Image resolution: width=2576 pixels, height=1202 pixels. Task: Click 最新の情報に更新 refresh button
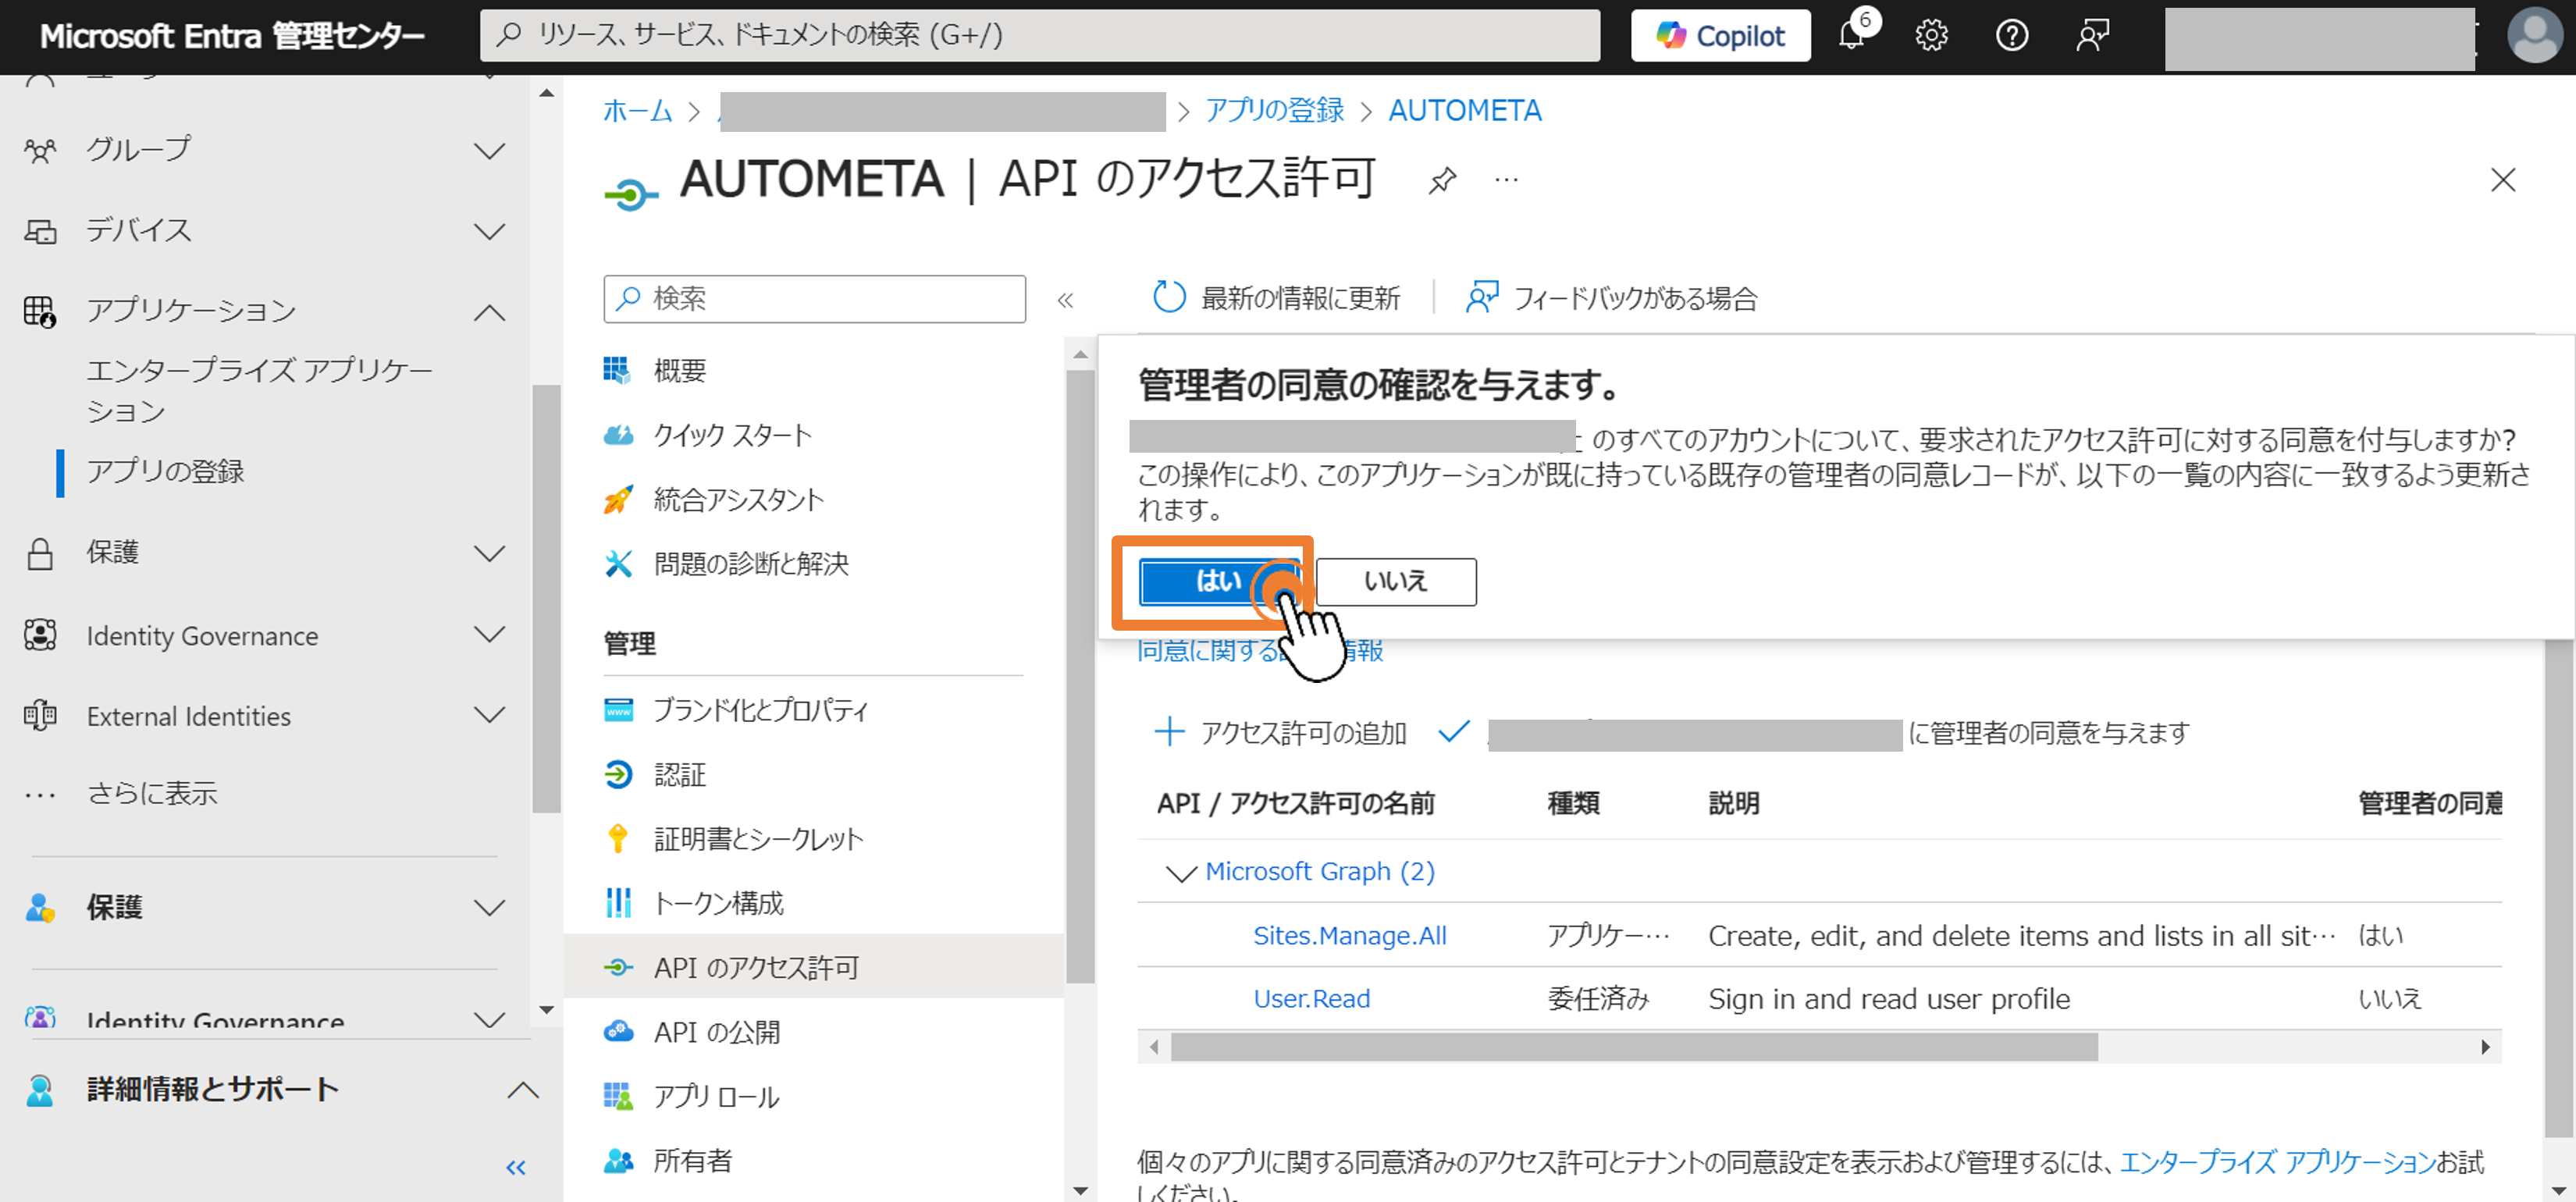click(x=1276, y=298)
